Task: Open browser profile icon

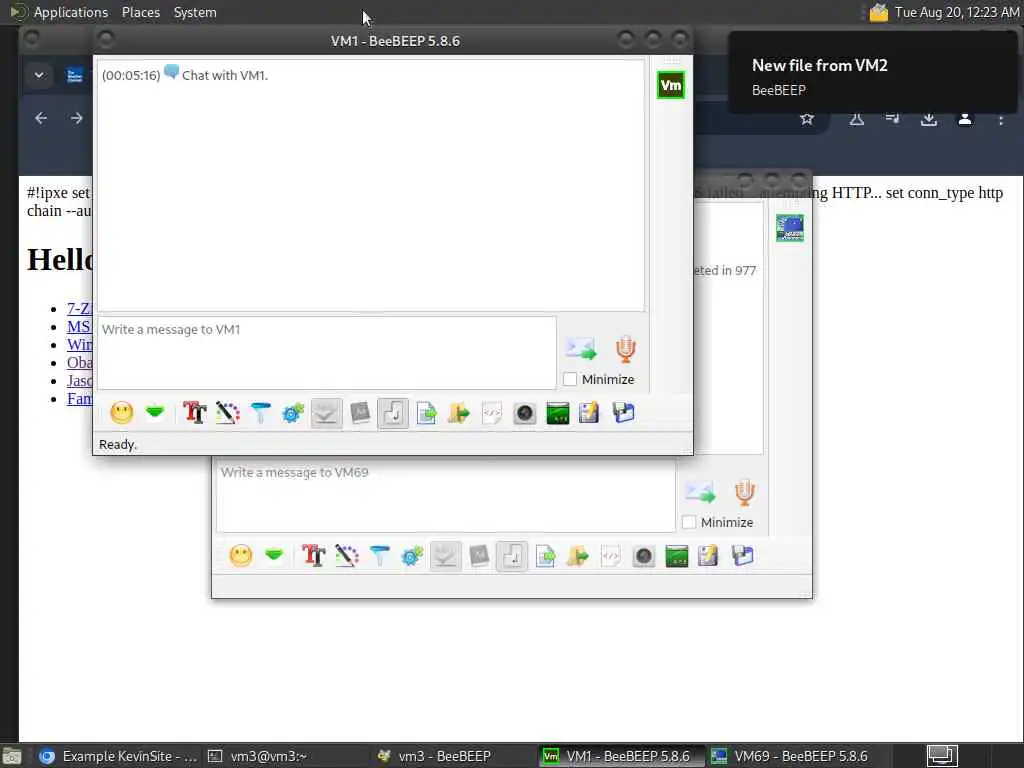Action: click(965, 119)
